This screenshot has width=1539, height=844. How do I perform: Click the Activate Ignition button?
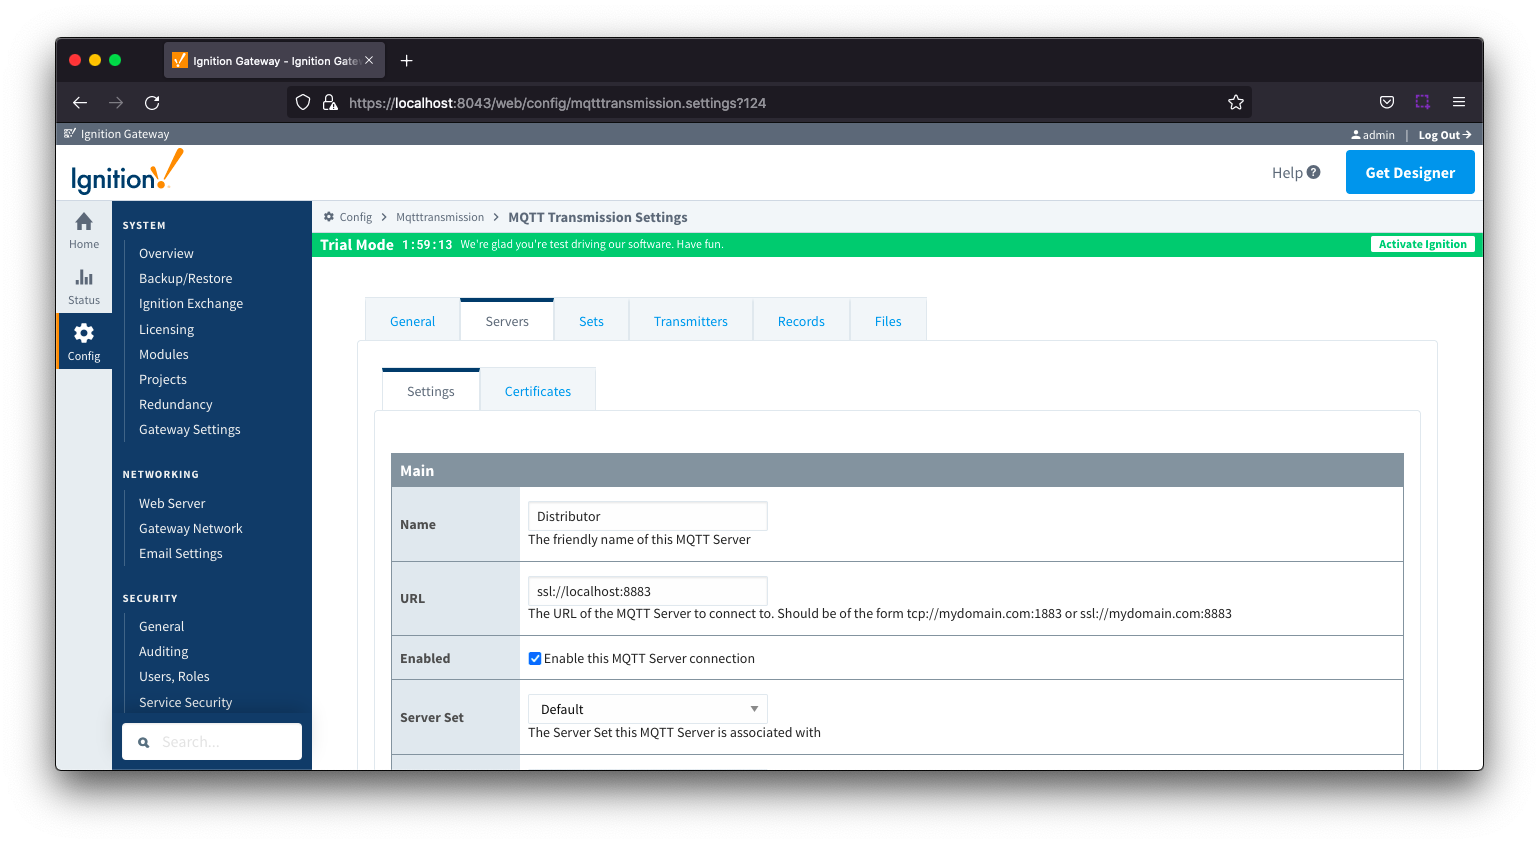(x=1422, y=244)
